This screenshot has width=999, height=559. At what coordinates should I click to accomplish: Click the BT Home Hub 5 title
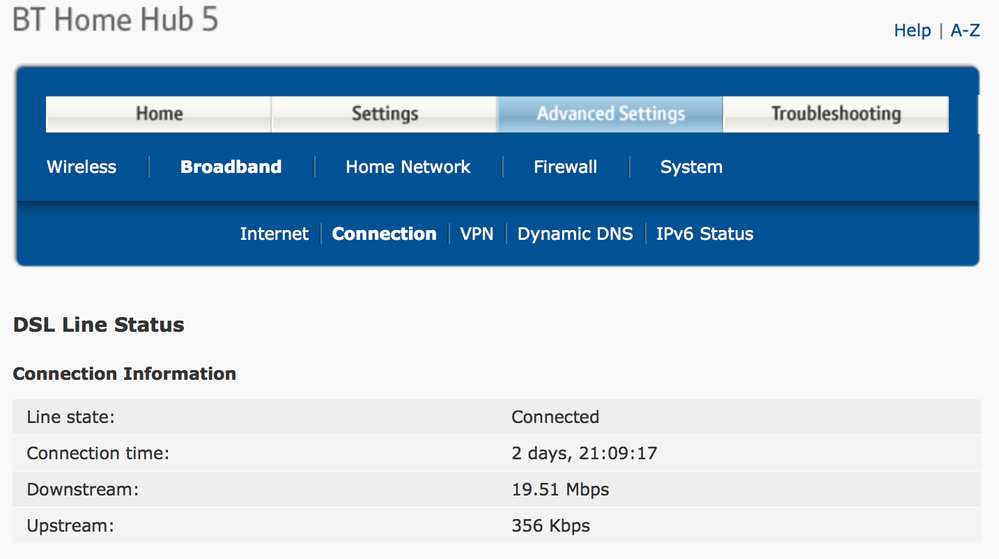click(x=115, y=21)
